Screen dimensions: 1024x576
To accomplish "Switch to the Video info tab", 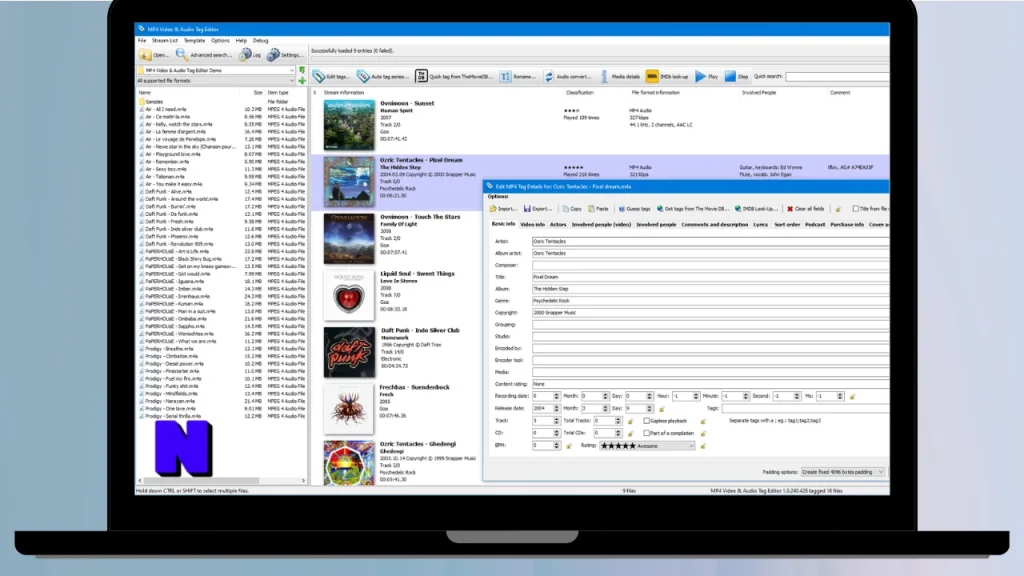I will click(532, 225).
